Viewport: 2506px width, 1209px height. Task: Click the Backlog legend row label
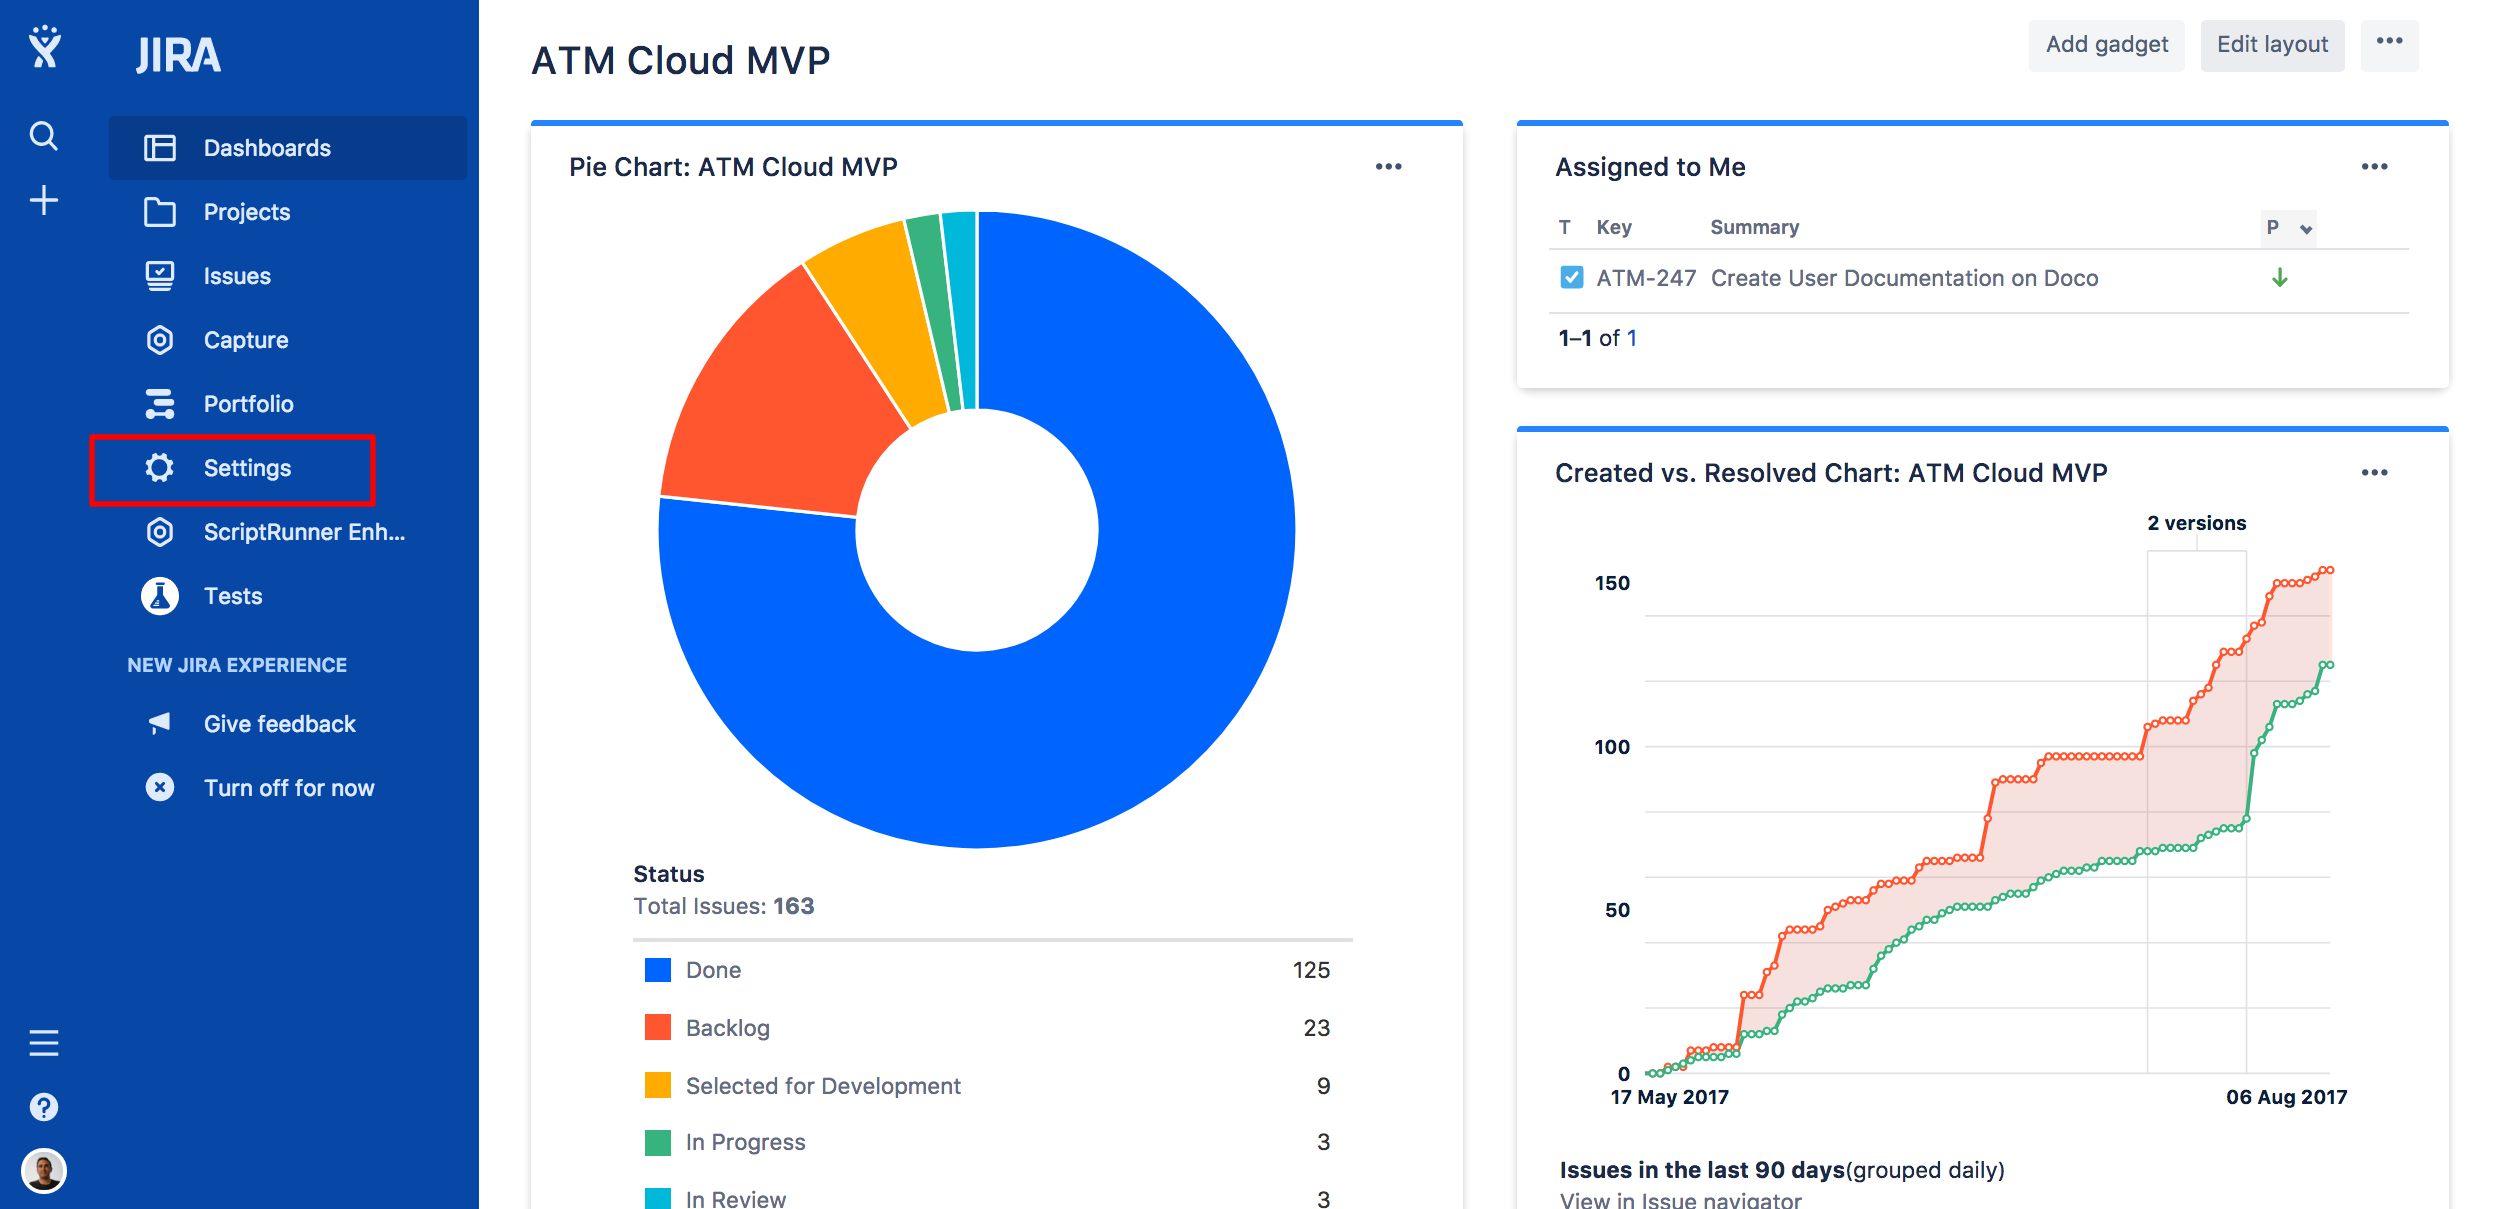click(x=728, y=1028)
